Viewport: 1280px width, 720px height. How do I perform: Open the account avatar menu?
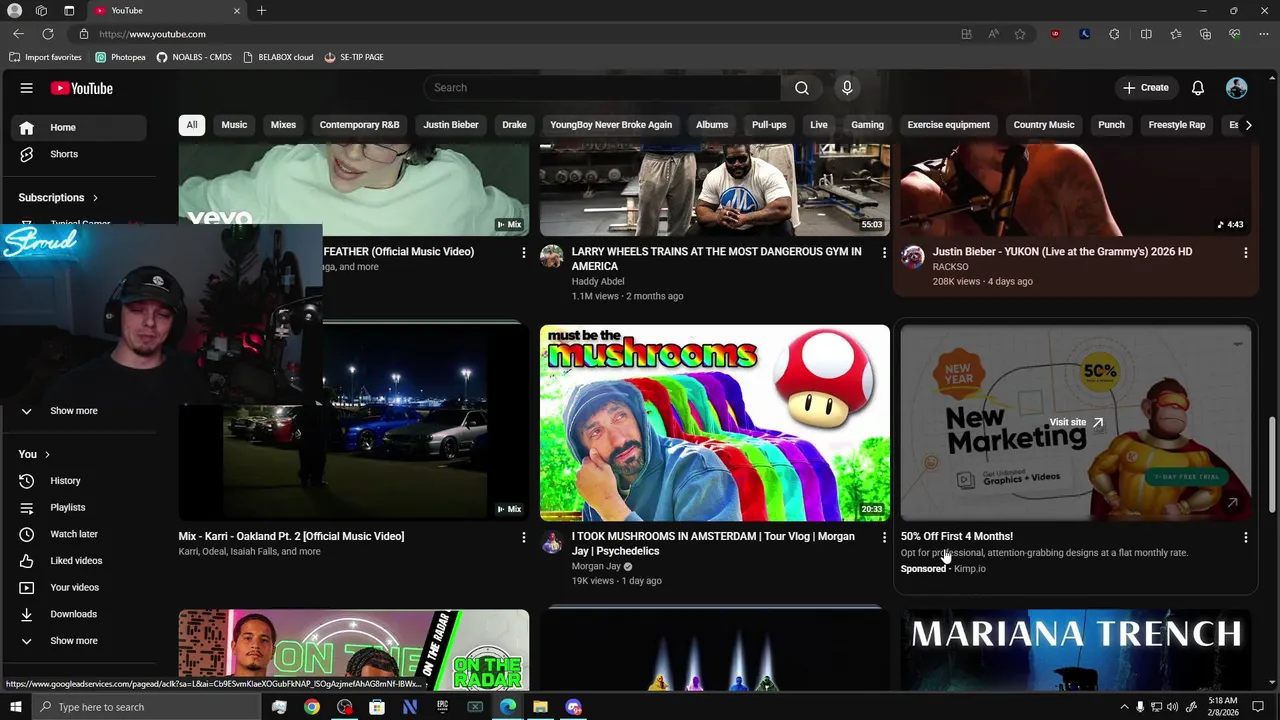[x=1237, y=88]
